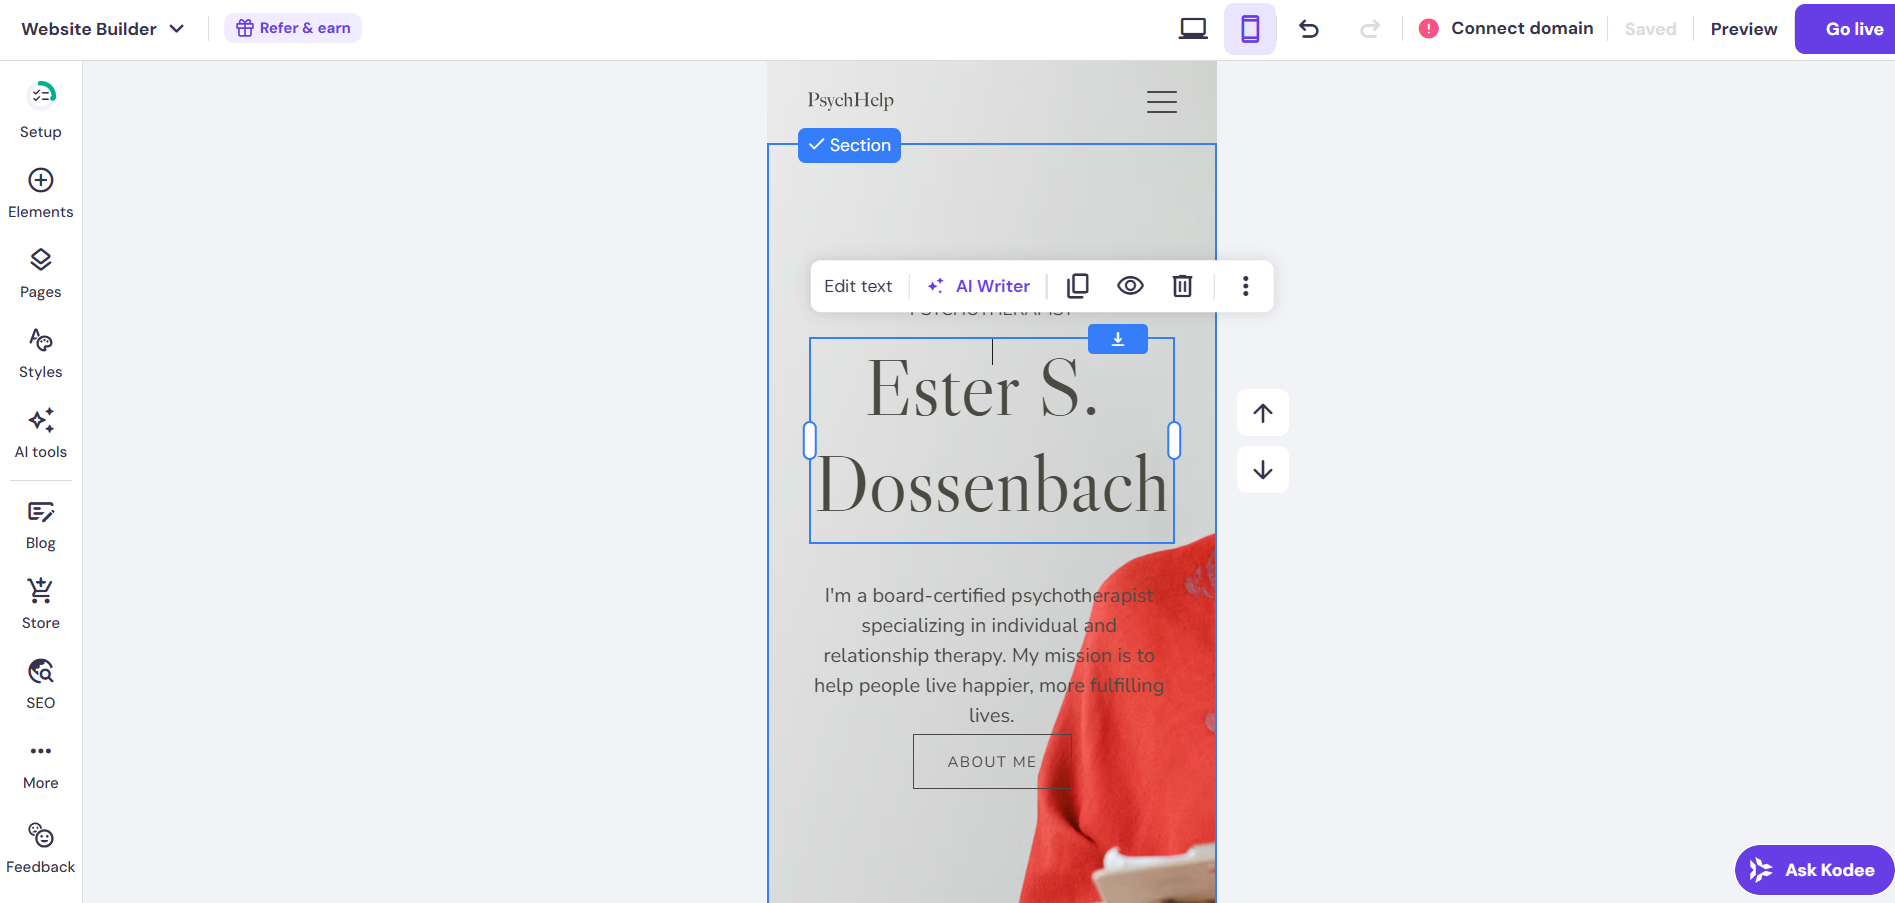Viewport: 1895px width, 903px height.
Task: Click the PsychHelp logo text
Action: tap(851, 100)
